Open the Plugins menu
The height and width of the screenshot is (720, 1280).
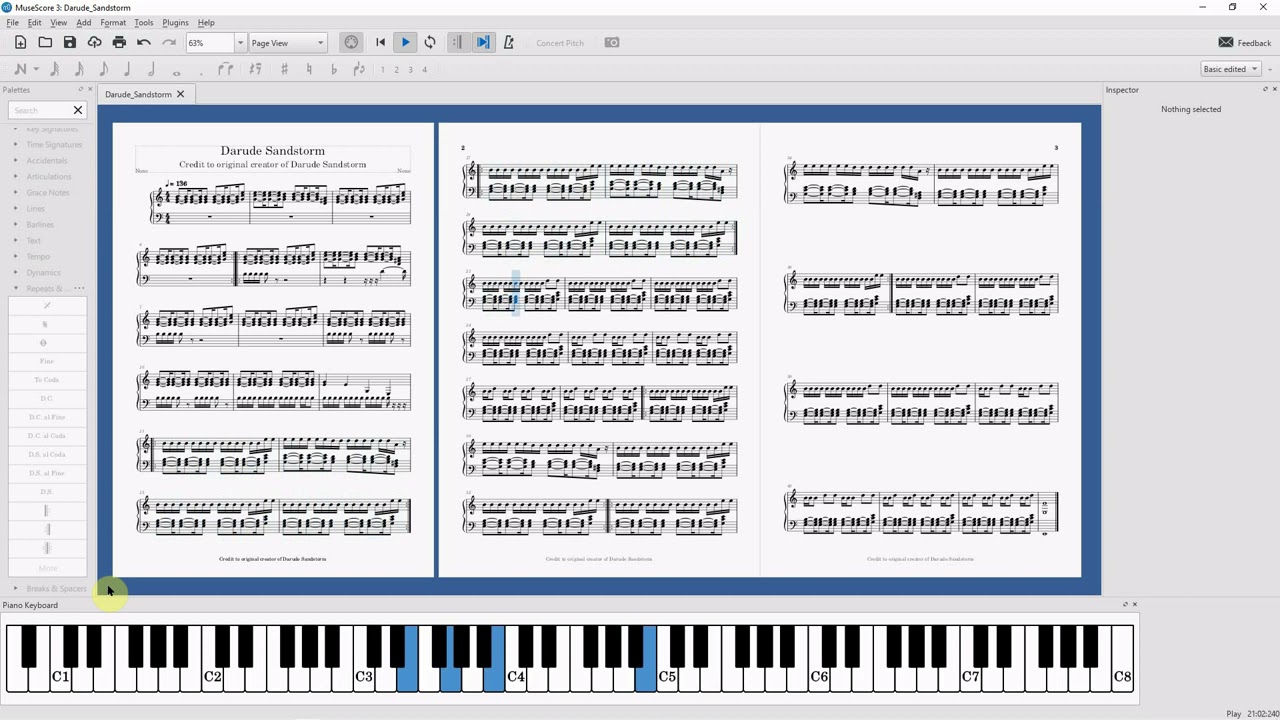click(x=175, y=22)
